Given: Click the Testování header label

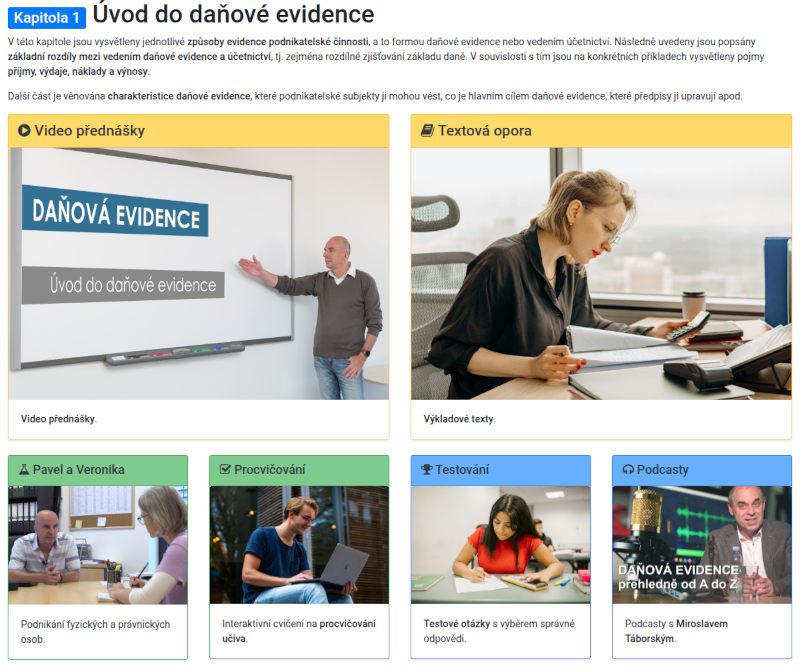Looking at the screenshot, I should click(x=462, y=469).
